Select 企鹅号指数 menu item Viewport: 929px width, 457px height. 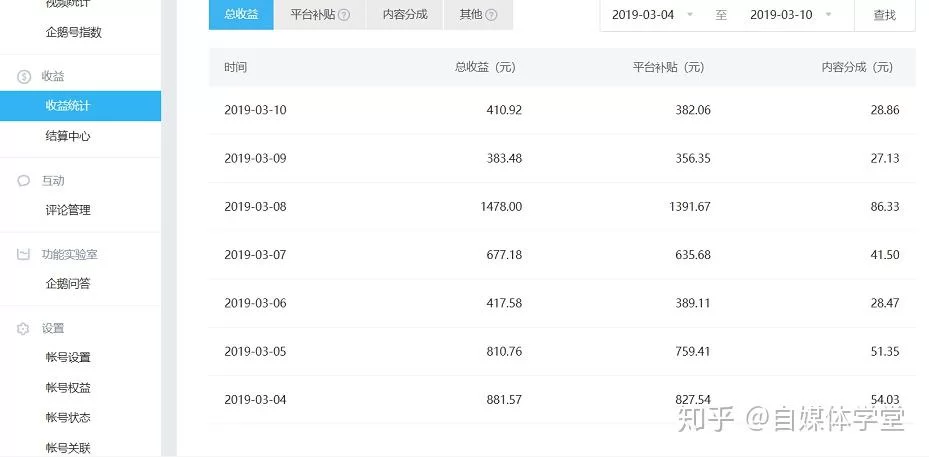coord(74,32)
